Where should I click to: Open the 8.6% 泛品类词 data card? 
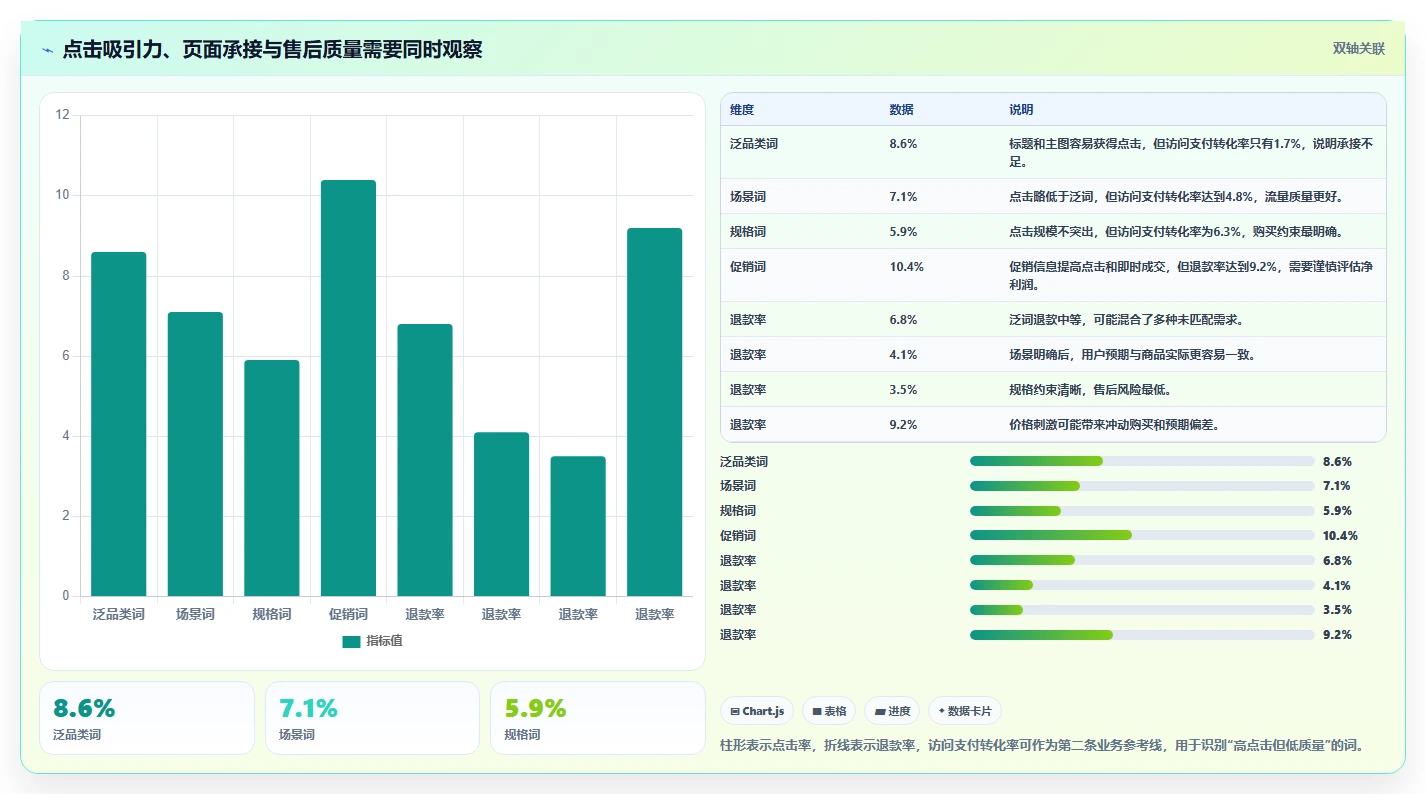(x=147, y=718)
